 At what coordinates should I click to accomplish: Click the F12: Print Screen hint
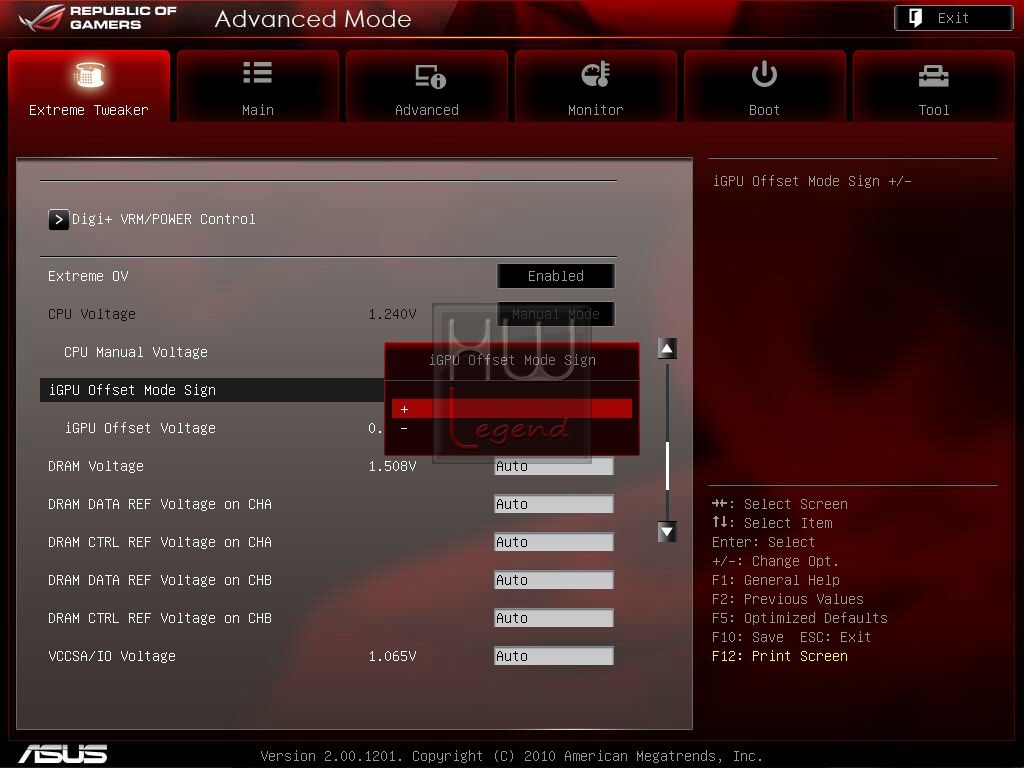(x=780, y=656)
